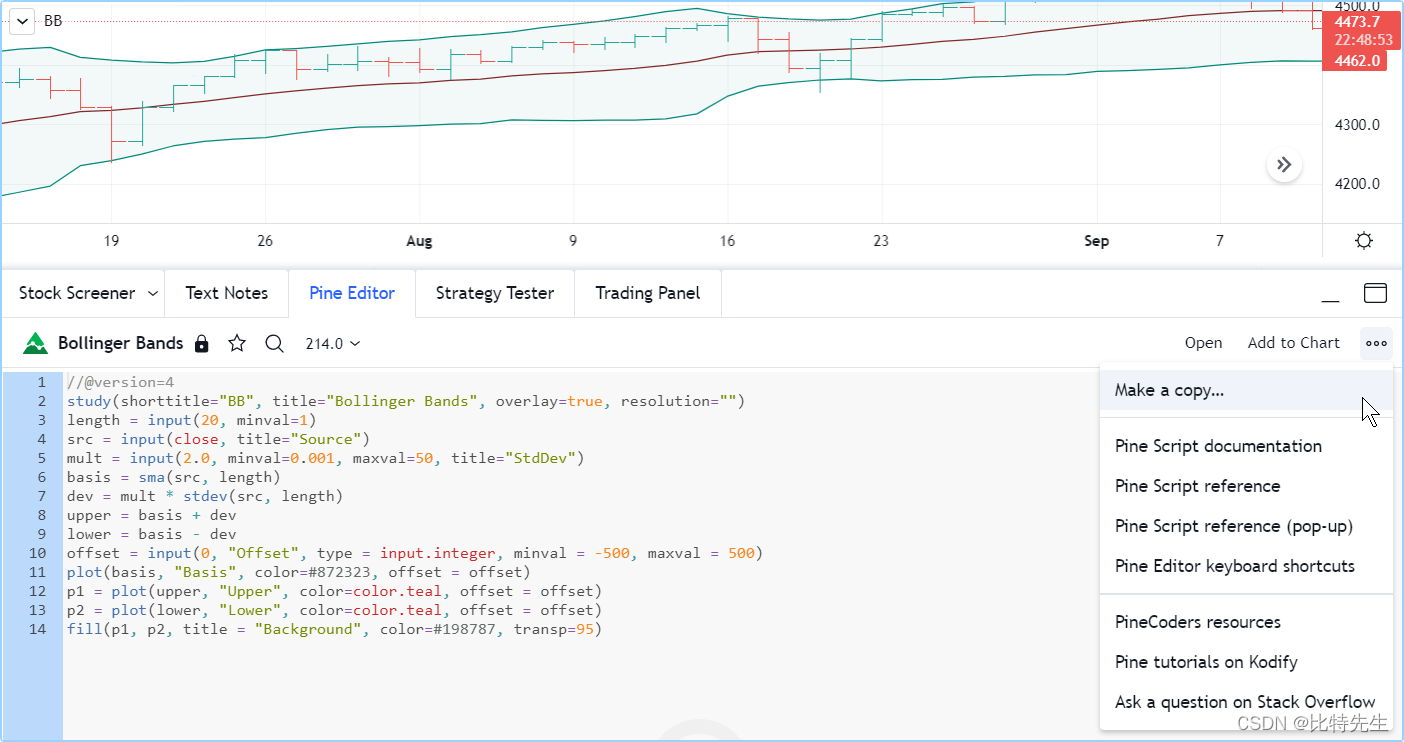
Task: Collapse the BB indicator legend chevron
Action: point(22,21)
